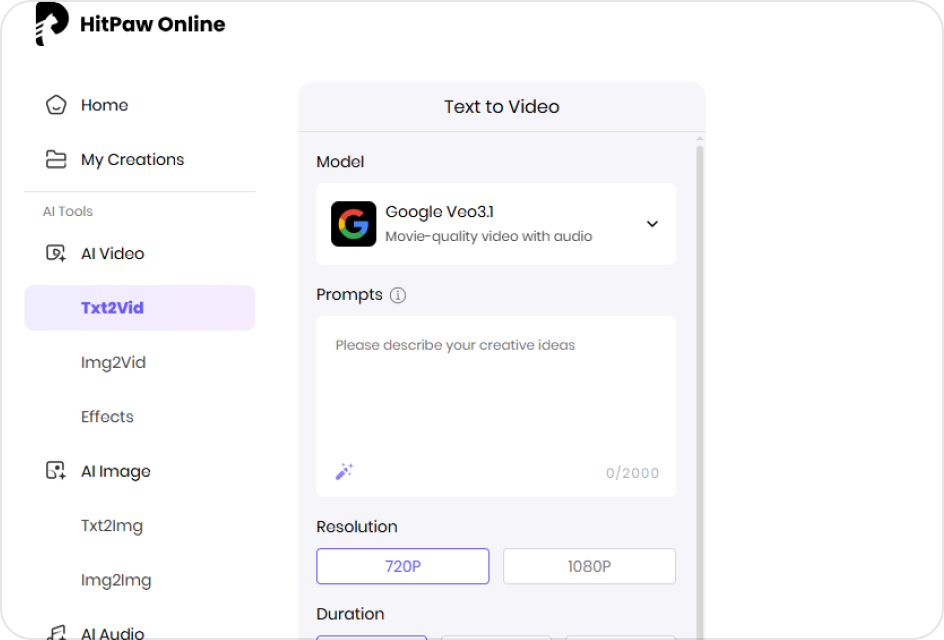Click the My Creations folder icon
Viewport: 944px width, 640px height.
56,159
